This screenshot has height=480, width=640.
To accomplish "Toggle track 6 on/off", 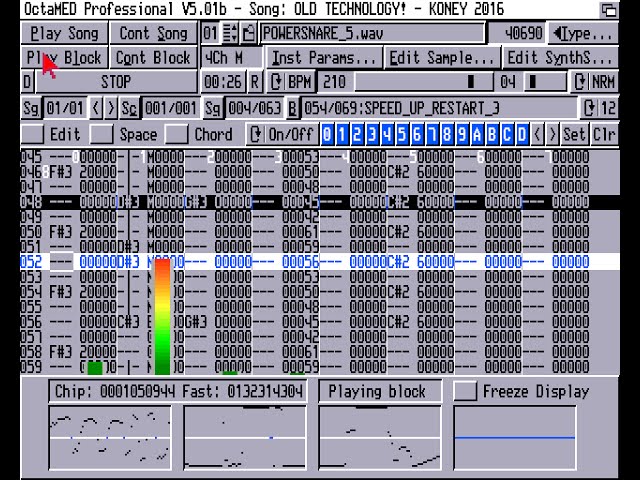I will [x=417, y=134].
